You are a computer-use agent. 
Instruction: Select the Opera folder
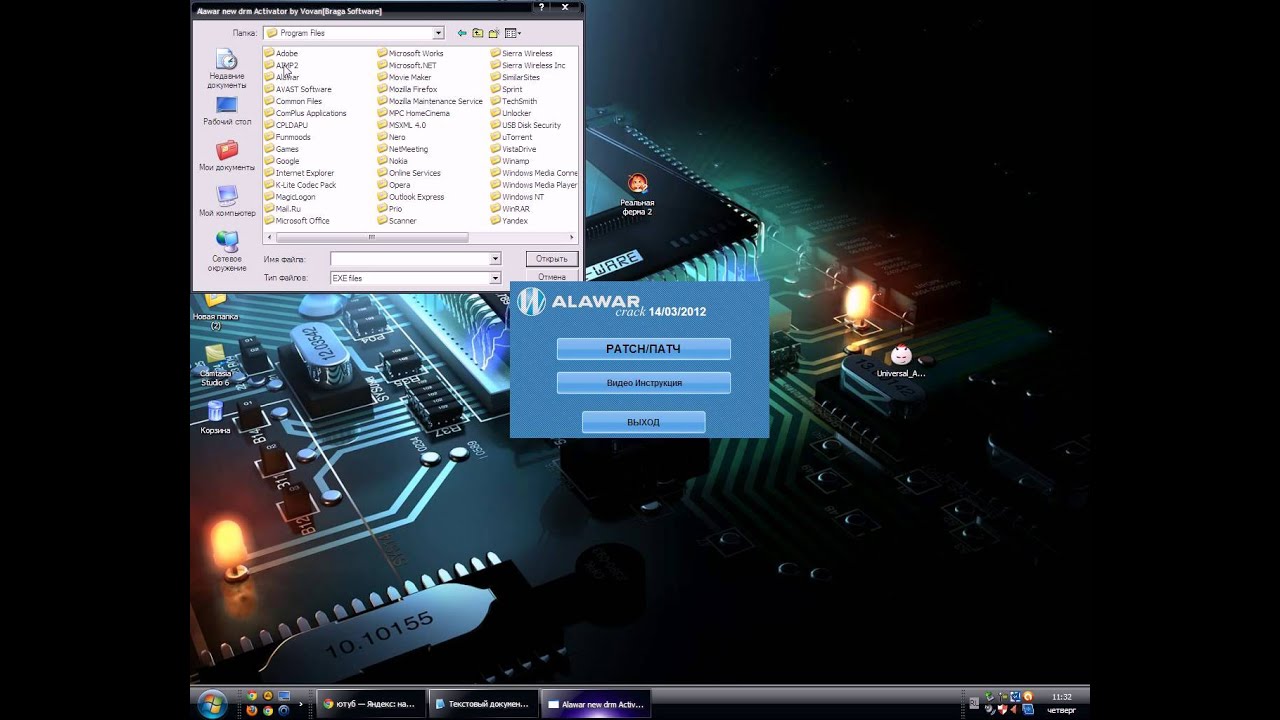coord(394,185)
